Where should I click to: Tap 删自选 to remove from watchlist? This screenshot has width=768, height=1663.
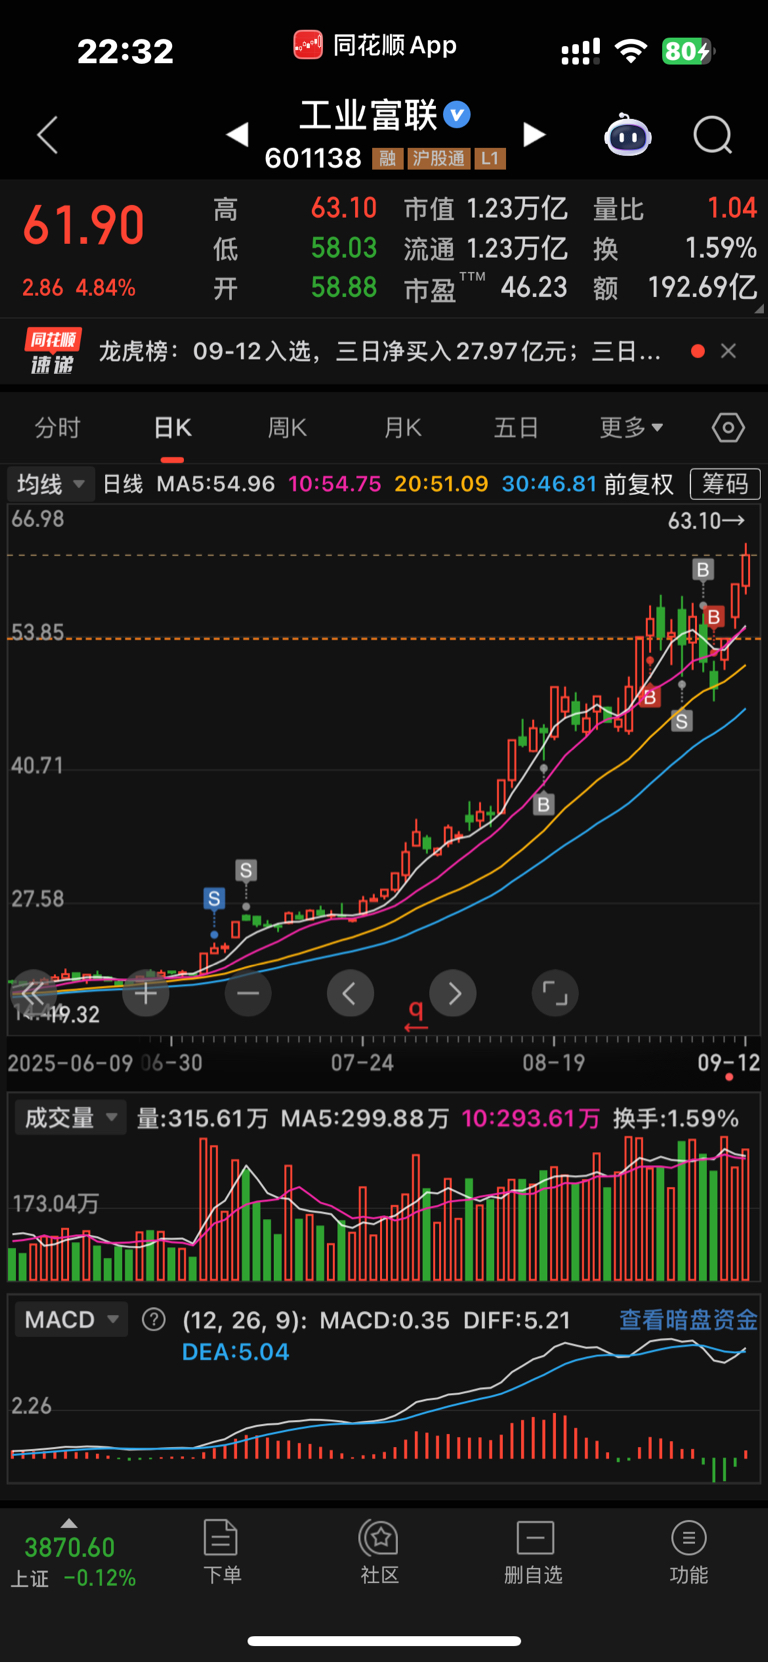[534, 1551]
